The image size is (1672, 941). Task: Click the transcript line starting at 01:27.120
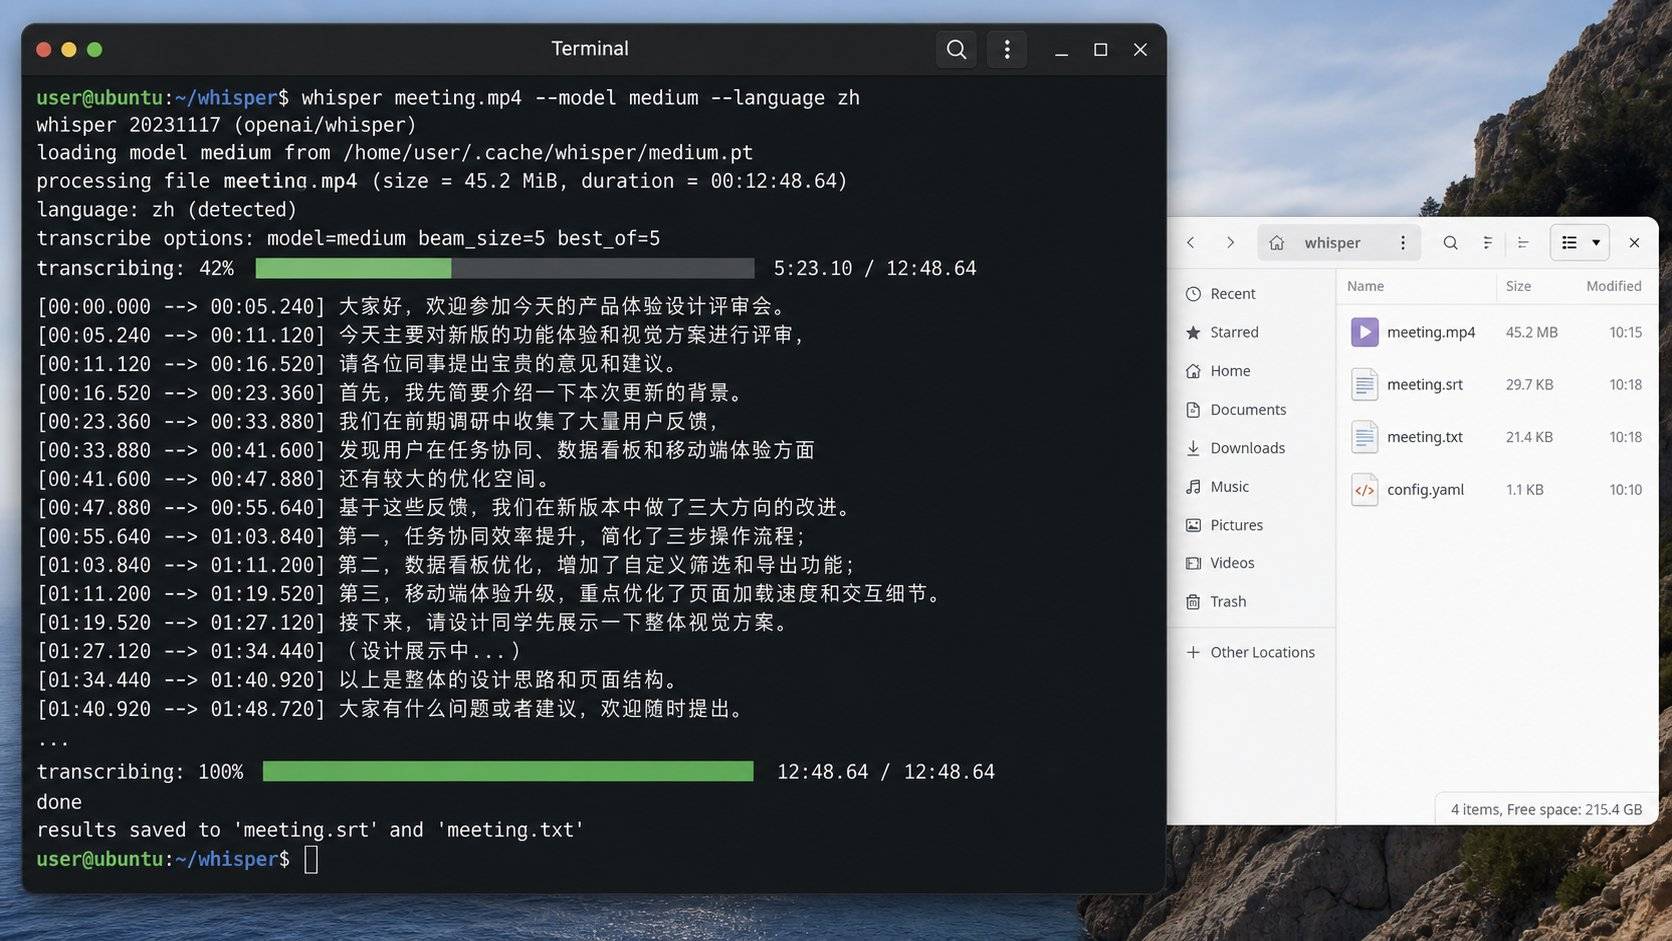click(x=280, y=651)
